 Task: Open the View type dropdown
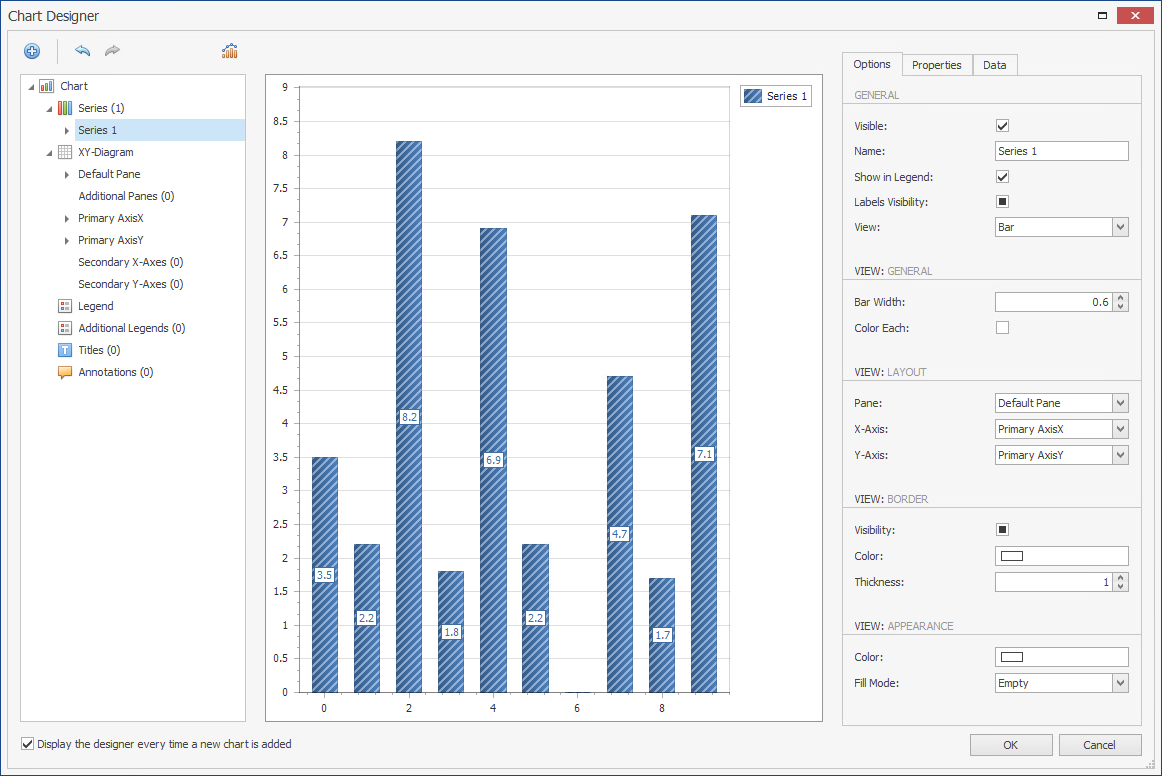coord(1120,227)
